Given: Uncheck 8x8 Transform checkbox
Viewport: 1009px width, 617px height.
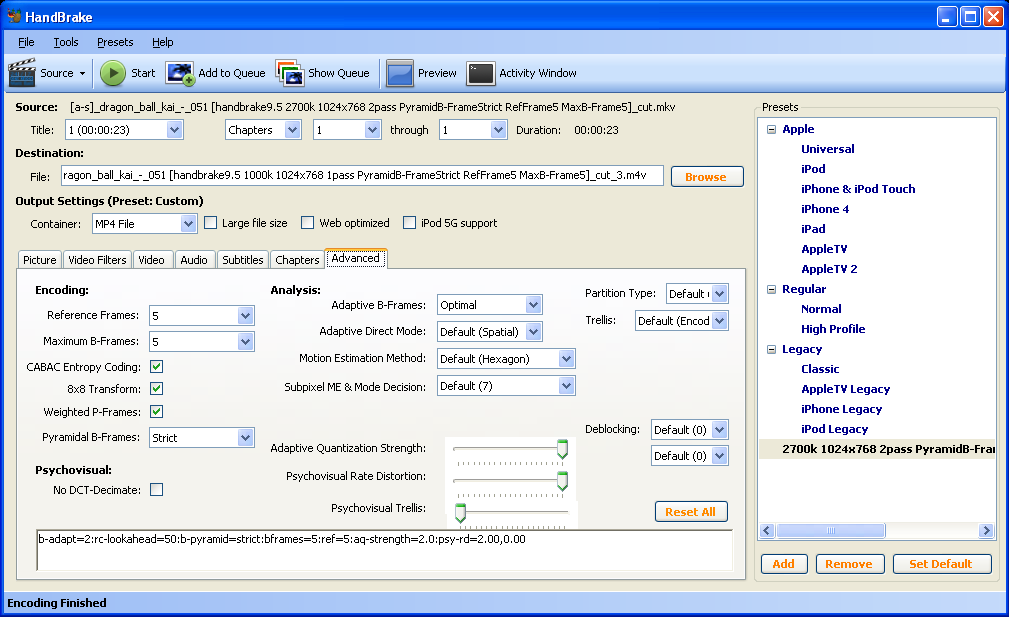Looking at the screenshot, I should coord(156,389).
